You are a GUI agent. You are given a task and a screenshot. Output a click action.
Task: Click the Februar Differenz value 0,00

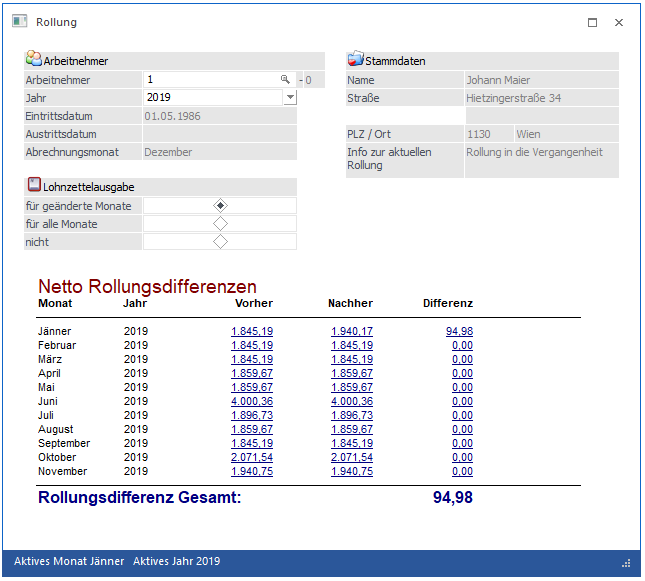tap(462, 345)
